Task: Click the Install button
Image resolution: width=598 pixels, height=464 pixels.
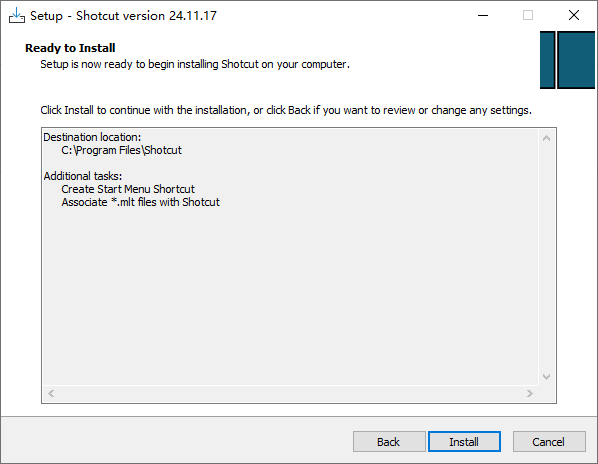Action: (x=464, y=442)
